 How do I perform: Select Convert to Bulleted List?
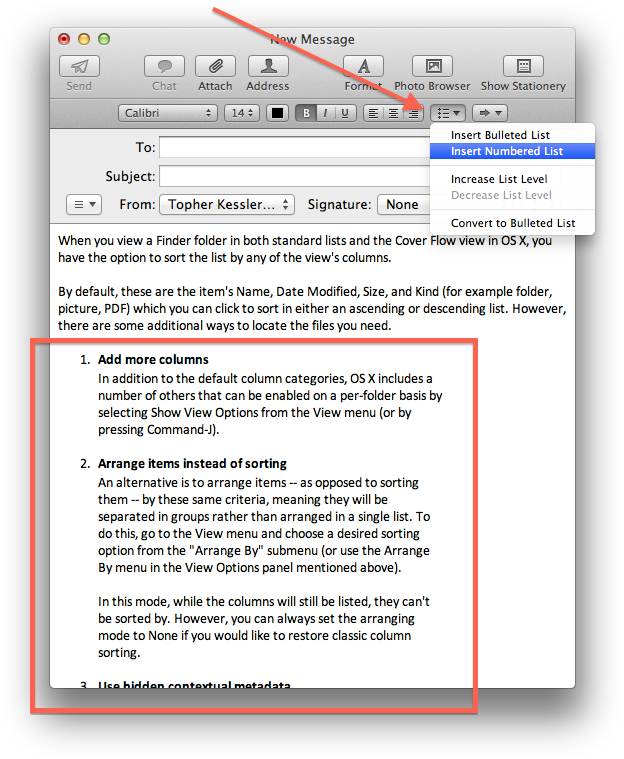coord(513,223)
